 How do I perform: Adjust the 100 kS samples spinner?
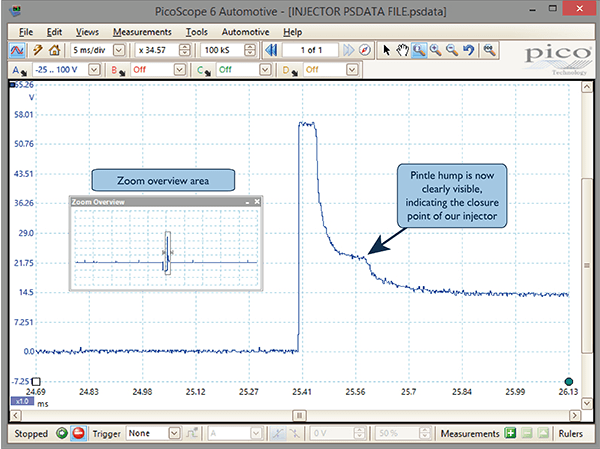tap(250, 50)
